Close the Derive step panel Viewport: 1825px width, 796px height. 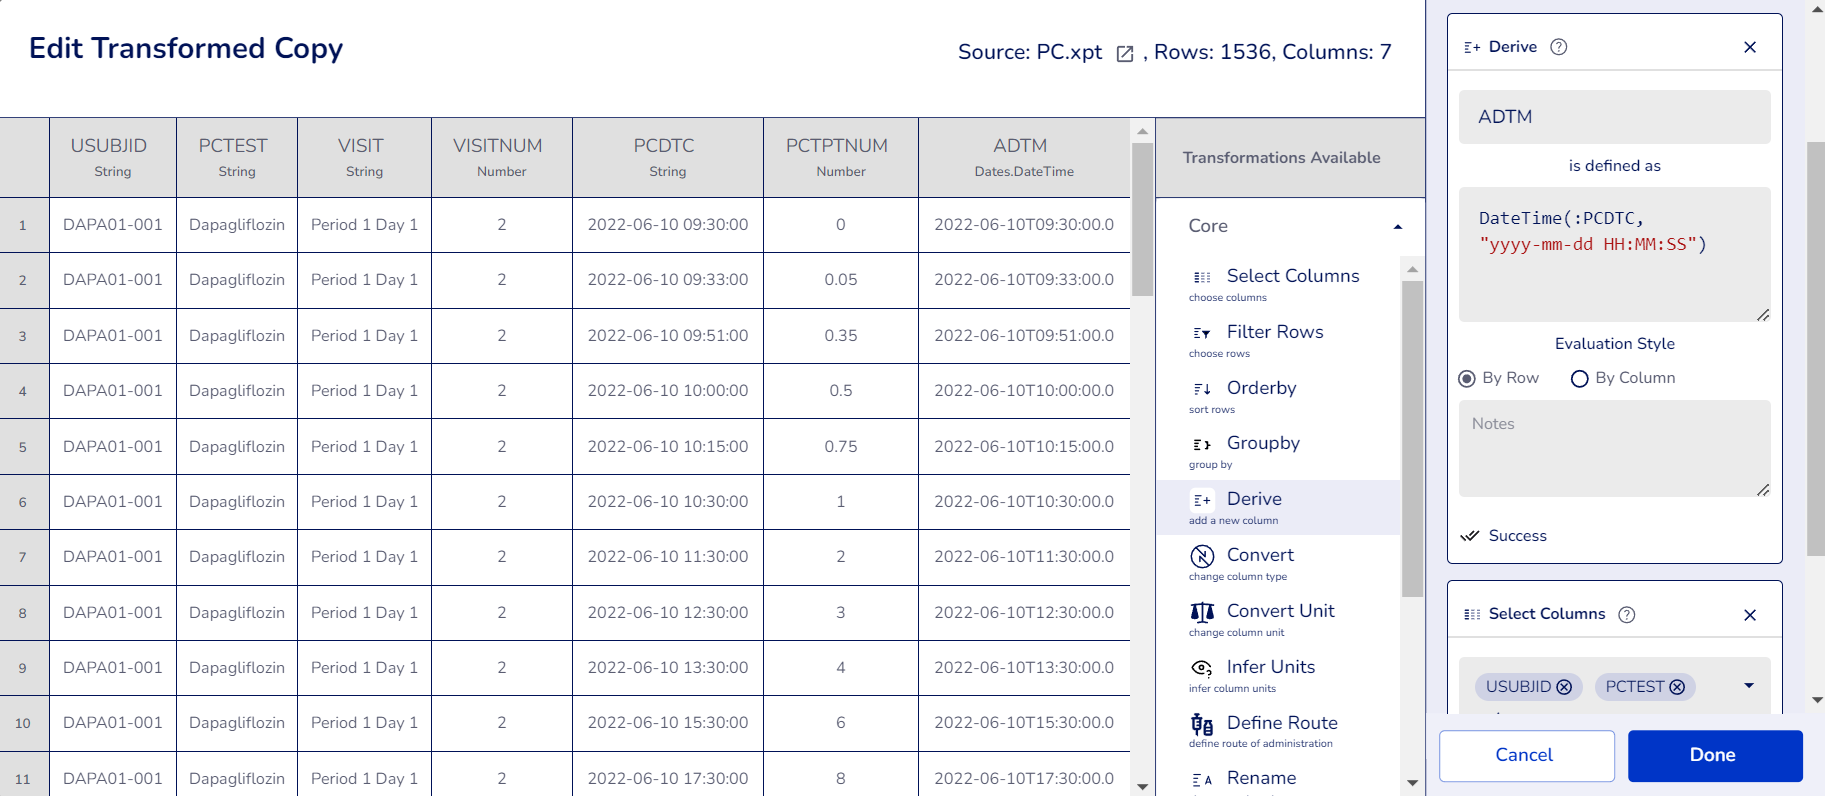pyautogui.click(x=1750, y=47)
